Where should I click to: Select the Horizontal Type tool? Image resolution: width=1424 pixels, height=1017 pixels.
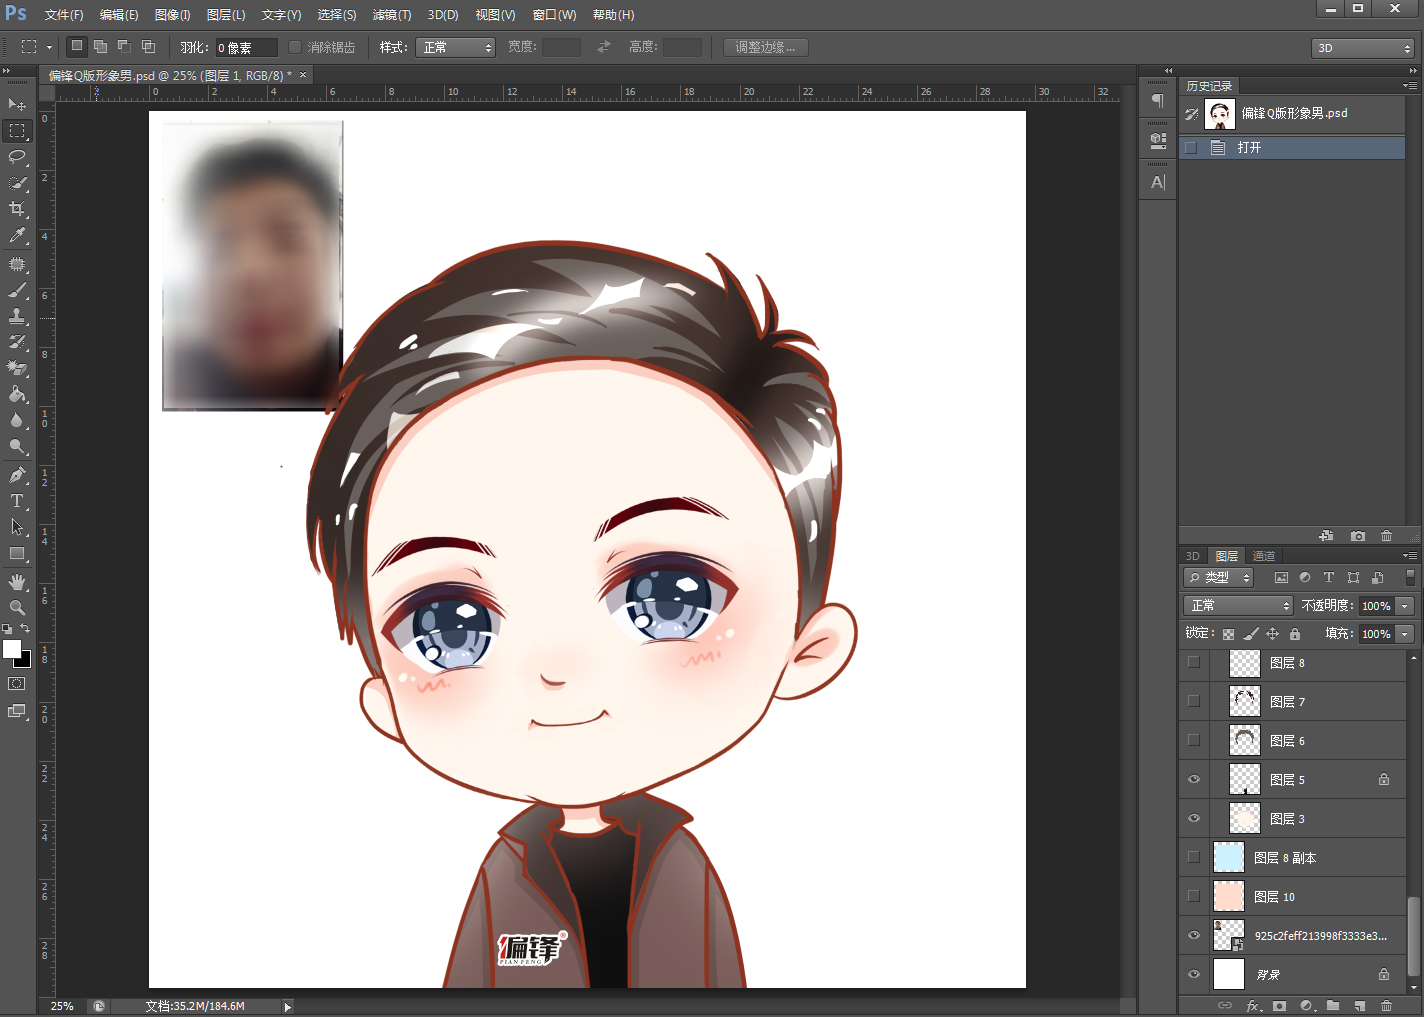tap(17, 502)
